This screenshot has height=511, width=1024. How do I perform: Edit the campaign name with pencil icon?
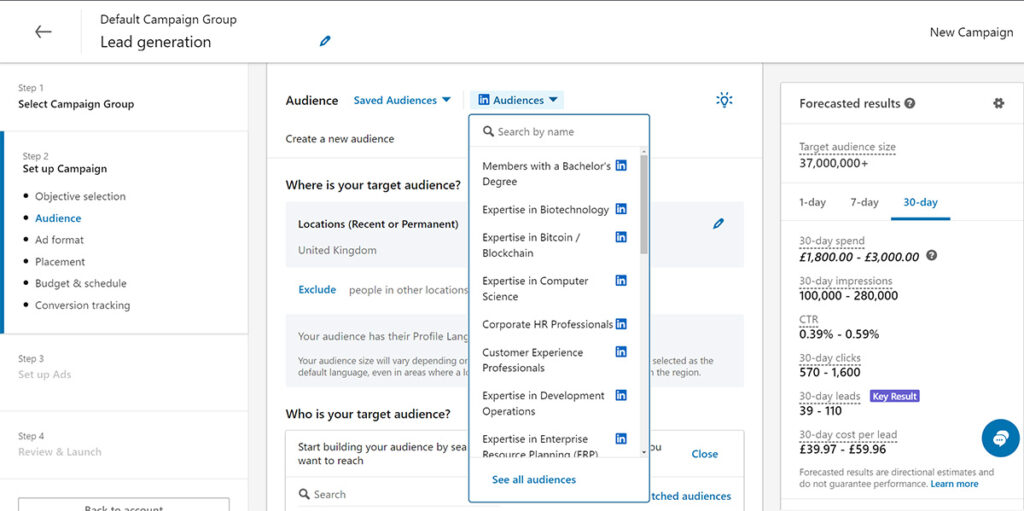(x=324, y=41)
